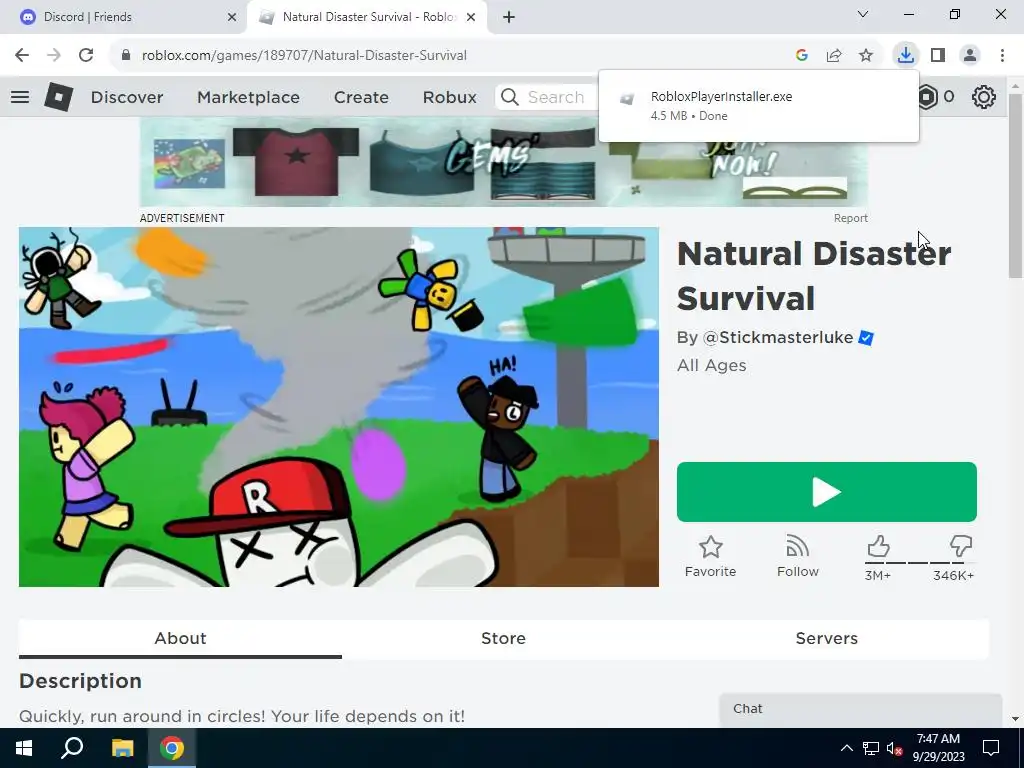Click the 346K+ dislikes count
Image resolution: width=1024 pixels, height=768 pixels.
(953, 575)
